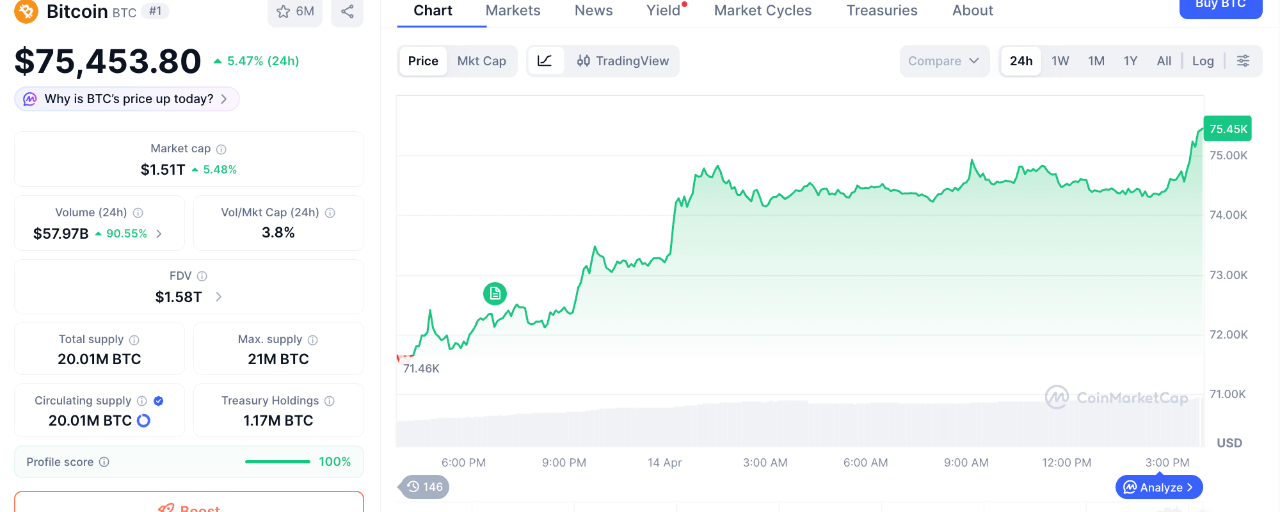
Task: Select the 1W time range
Action: (x=1060, y=61)
